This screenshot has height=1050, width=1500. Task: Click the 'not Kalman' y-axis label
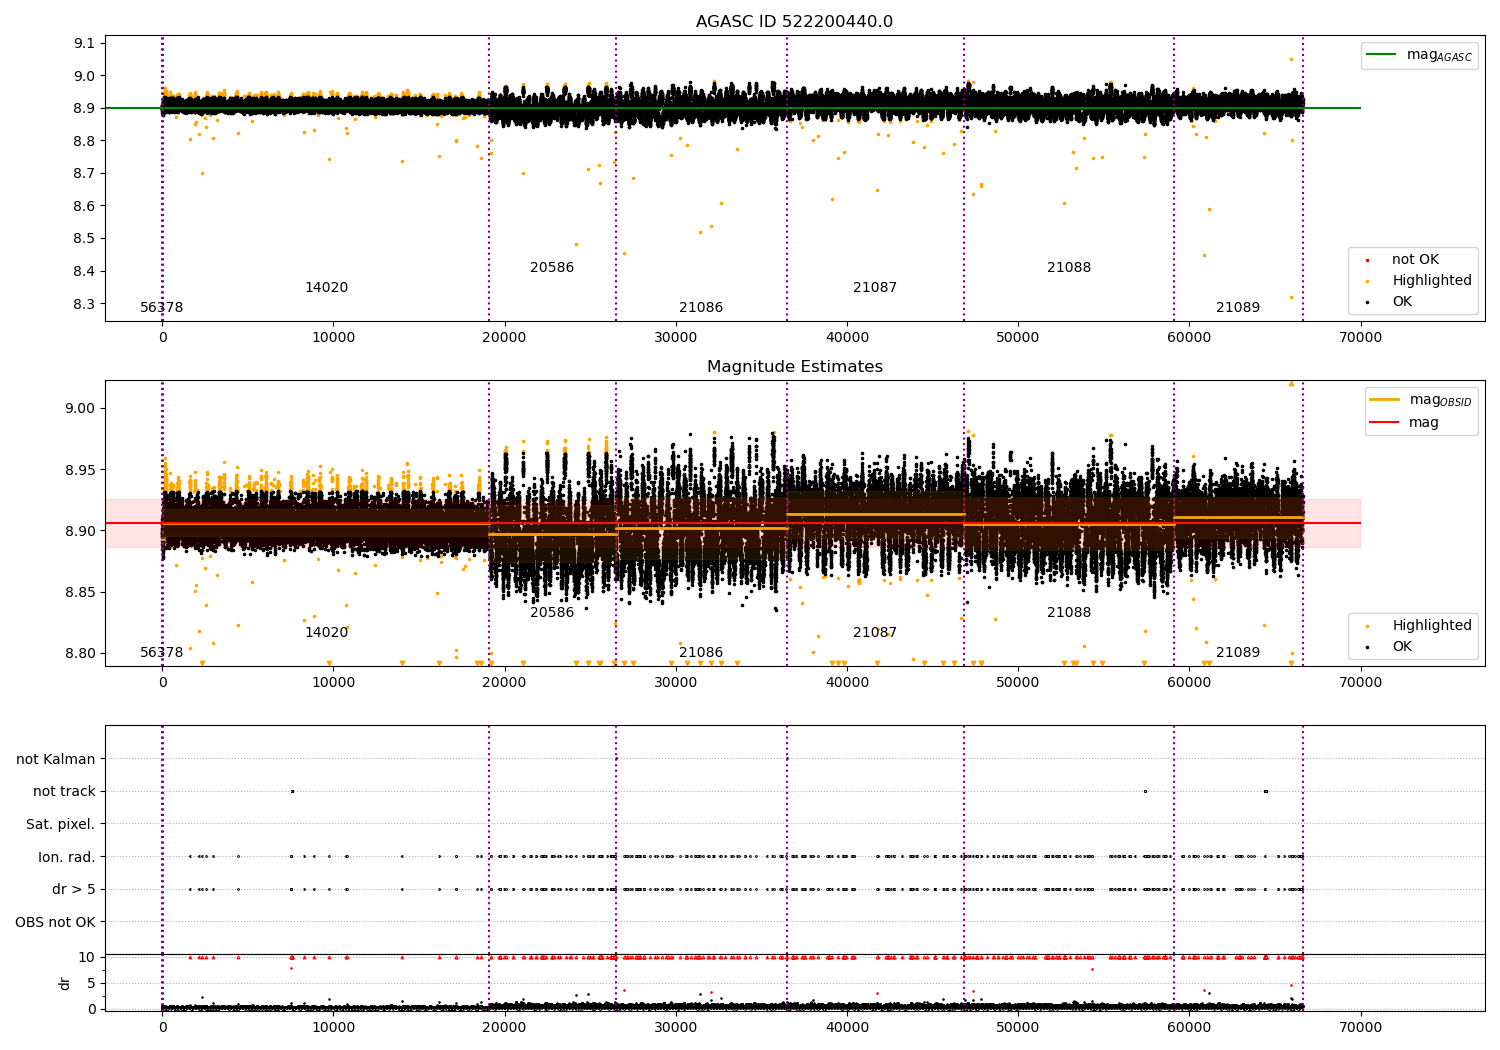(x=56, y=760)
